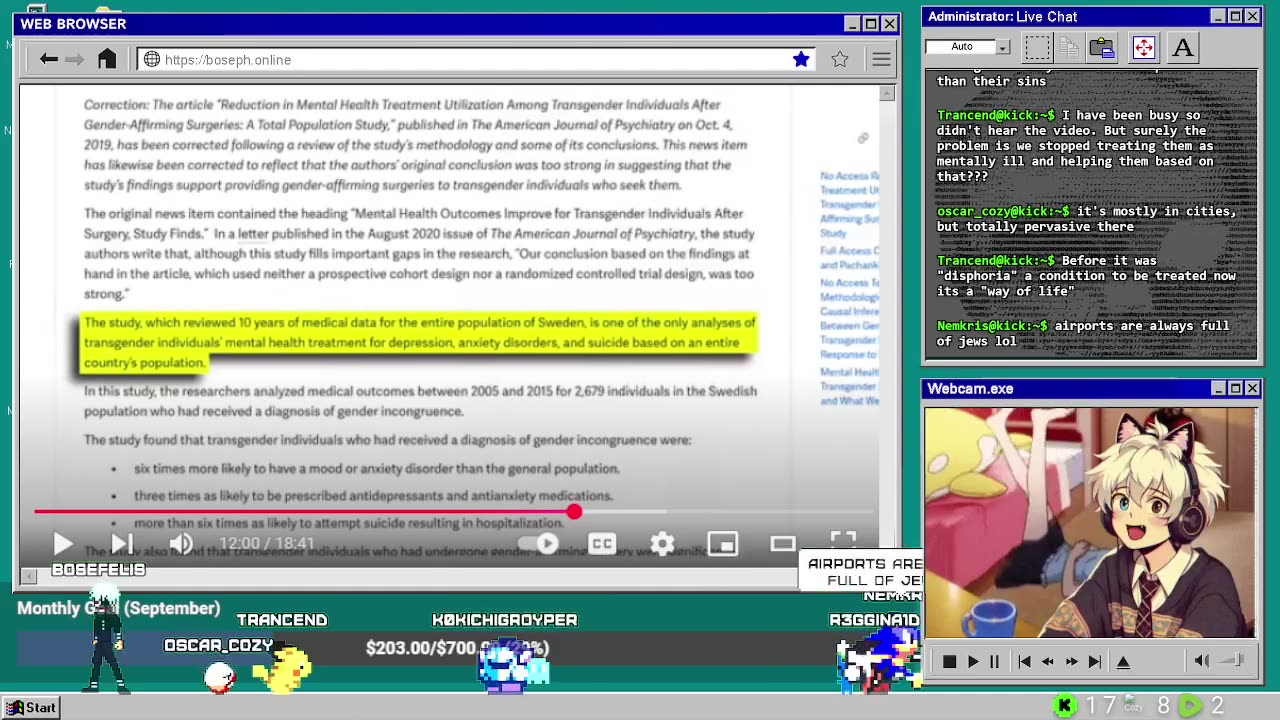
Task: Click play in Webcam.exe controls
Action: pyautogui.click(x=973, y=662)
